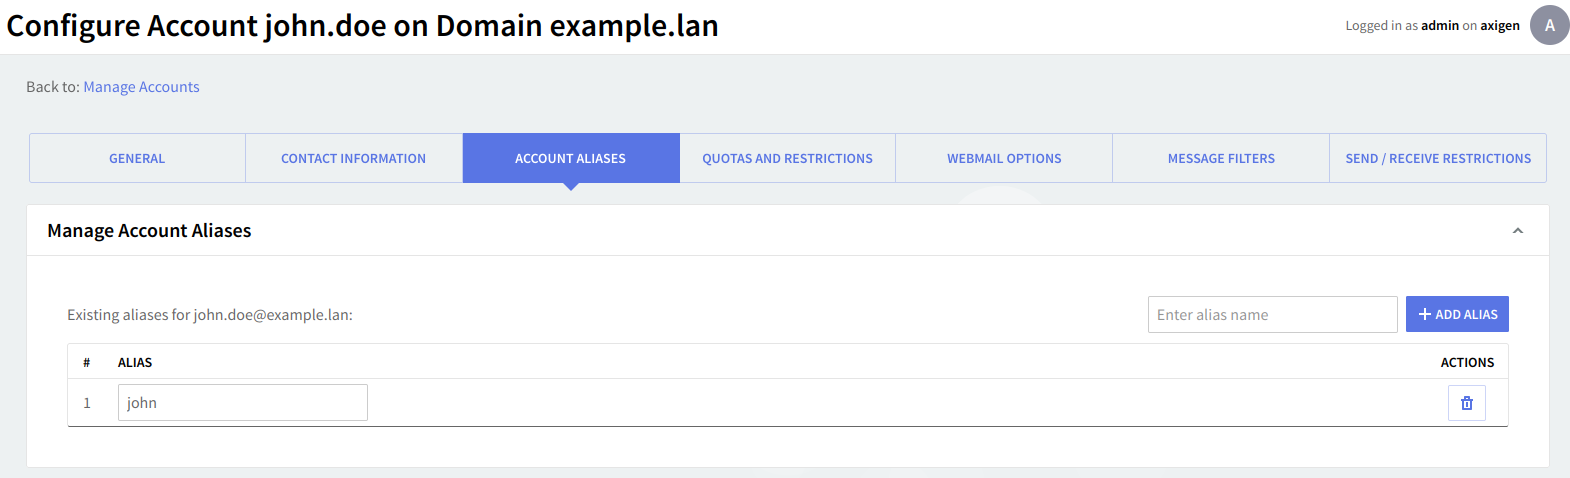The image size is (1570, 478).
Task: Switch to Webmail Options tab
Action: 1004,158
